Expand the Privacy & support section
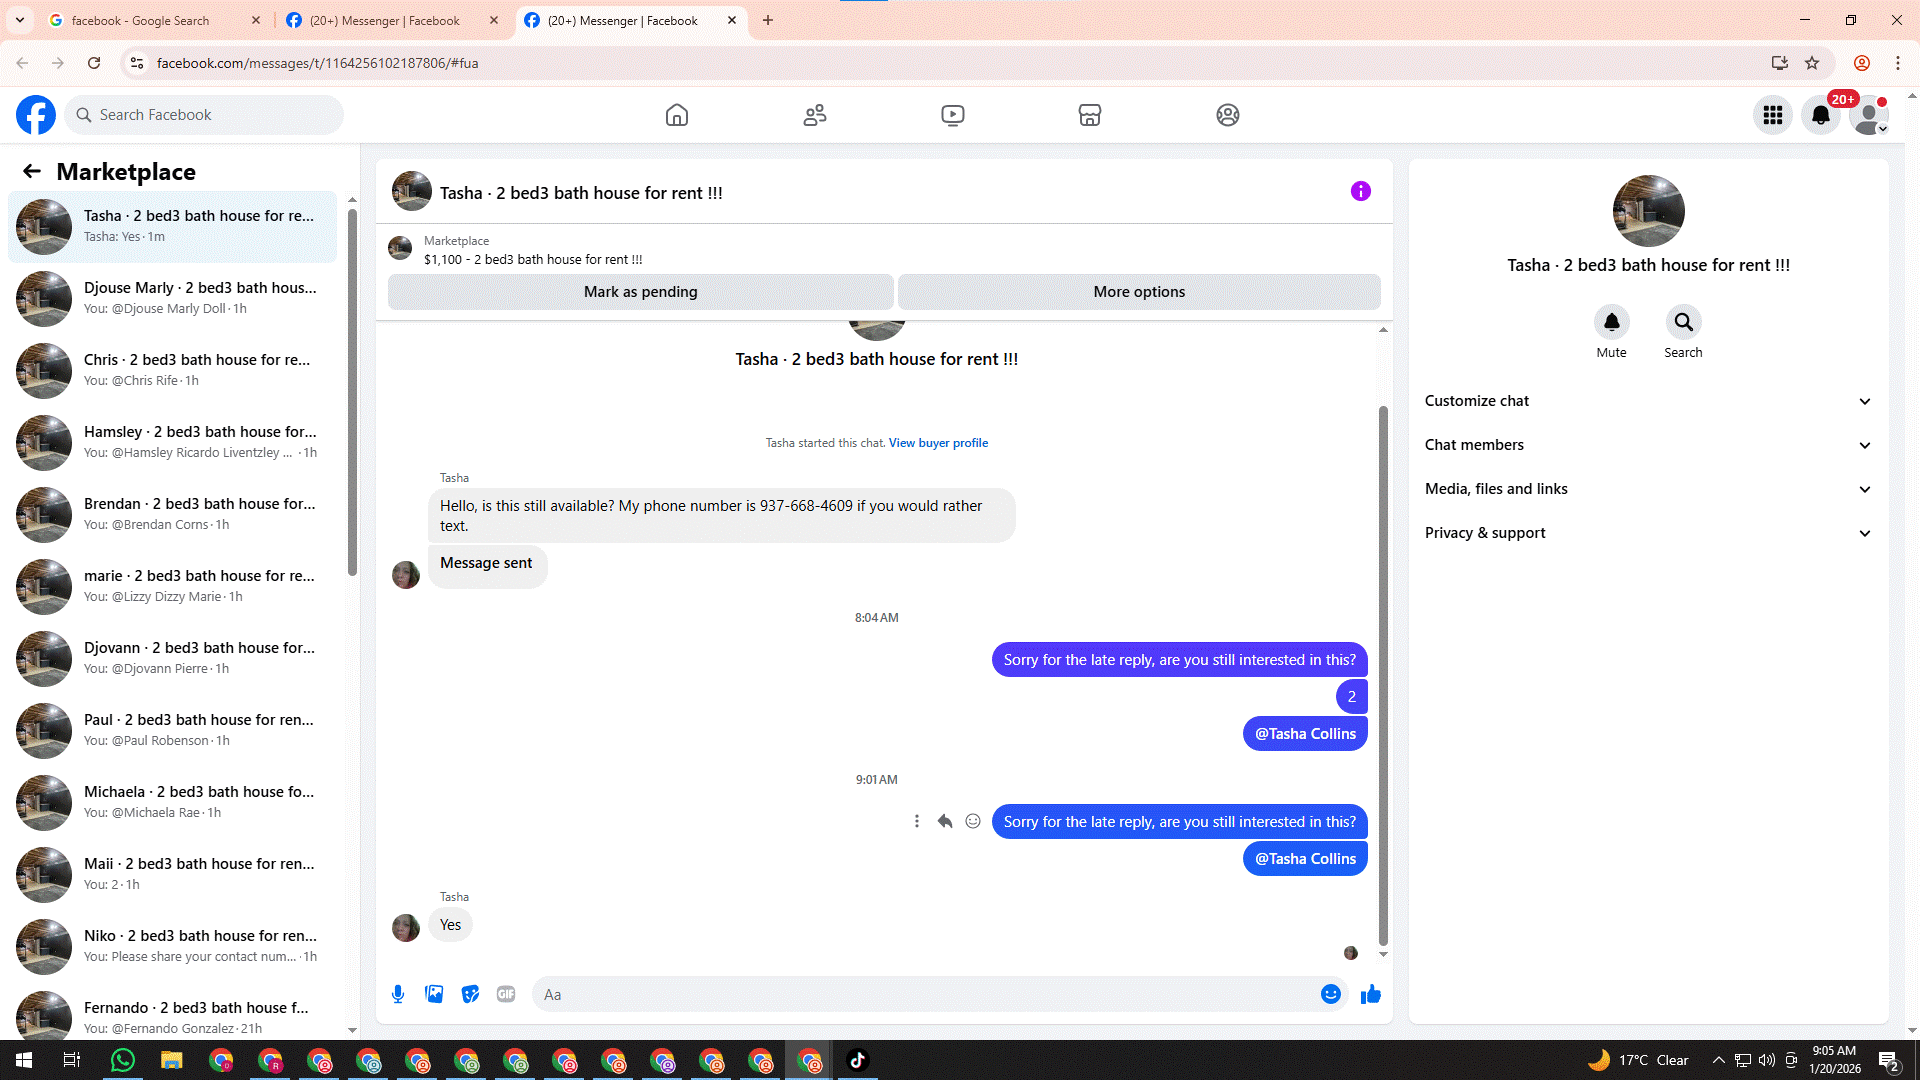This screenshot has width=1920, height=1080. [1647, 533]
